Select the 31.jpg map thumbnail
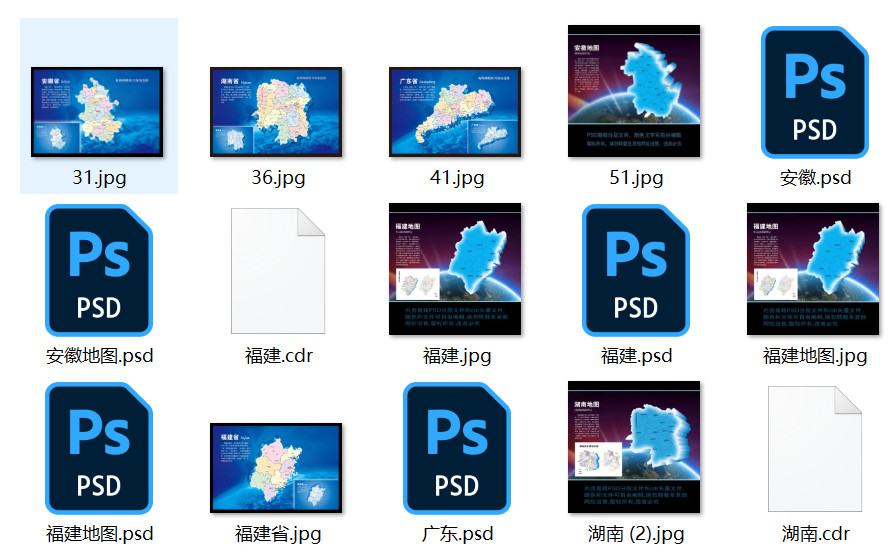The image size is (888, 552). click(x=97, y=112)
